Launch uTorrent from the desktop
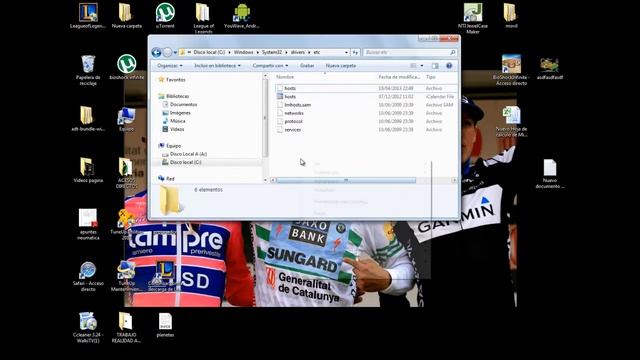The width and height of the screenshot is (640, 360). (165, 16)
